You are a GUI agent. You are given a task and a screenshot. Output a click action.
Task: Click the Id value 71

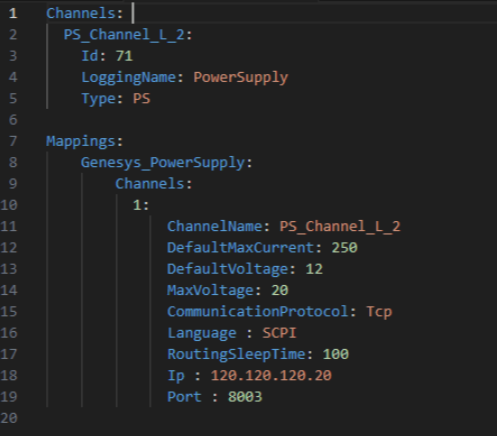click(124, 56)
